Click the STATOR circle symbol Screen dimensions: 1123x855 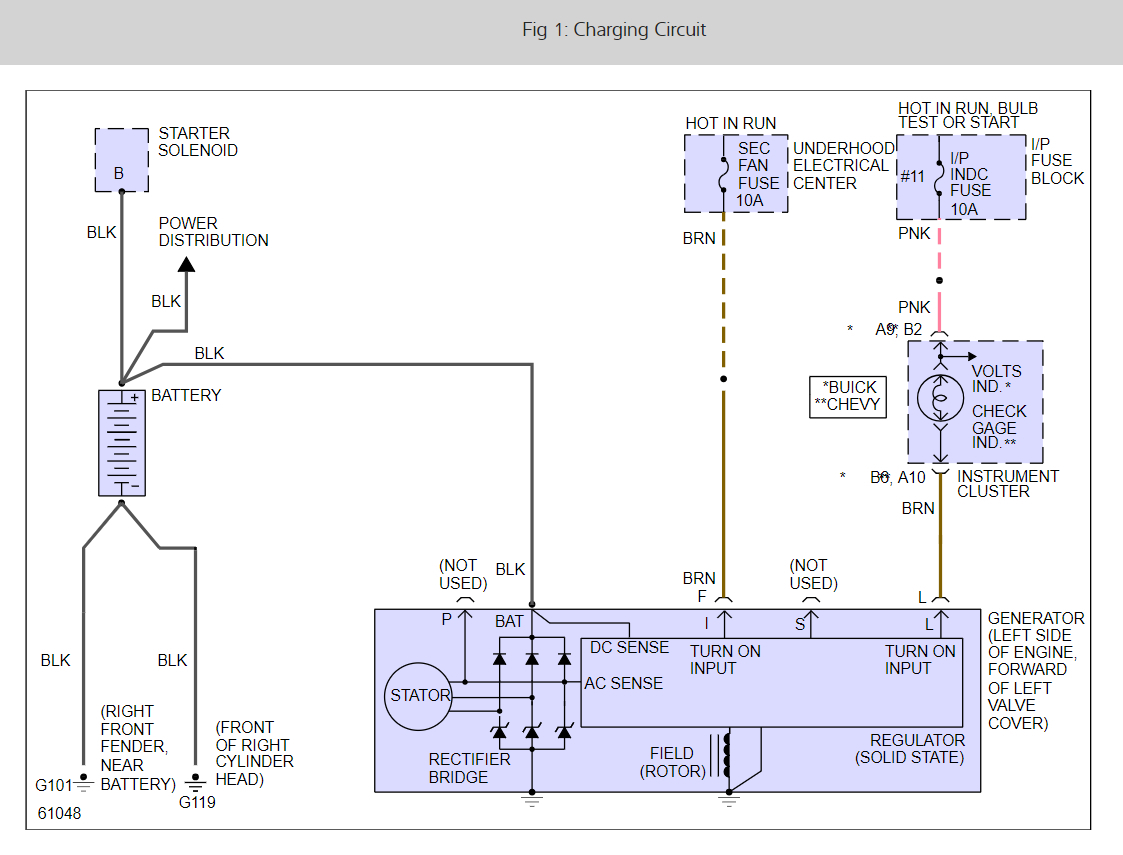click(x=418, y=696)
